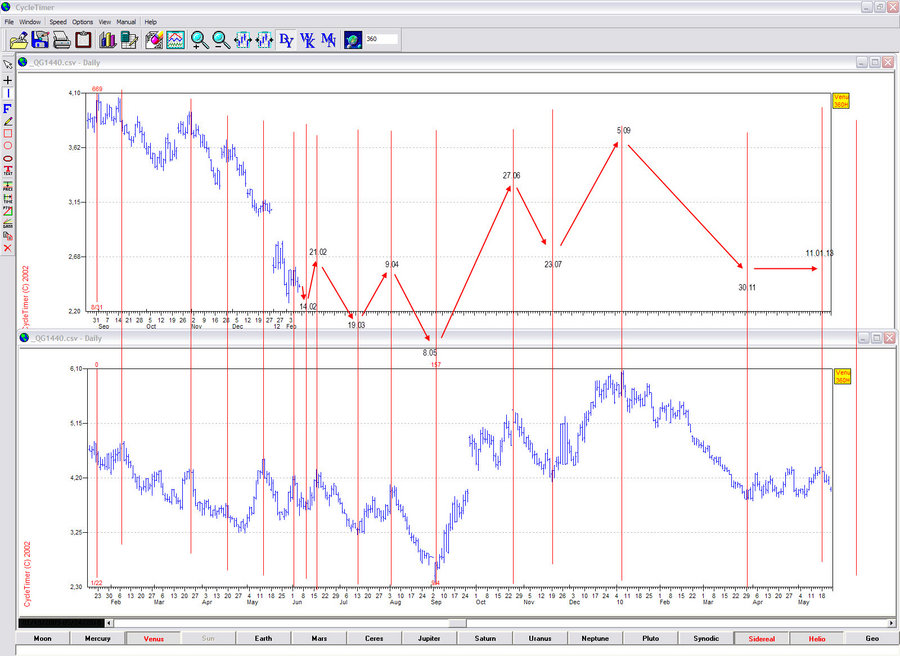The height and width of the screenshot is (656, 900).
Task: Toggle the Sidereal mode button
Action: click(761, 638)
